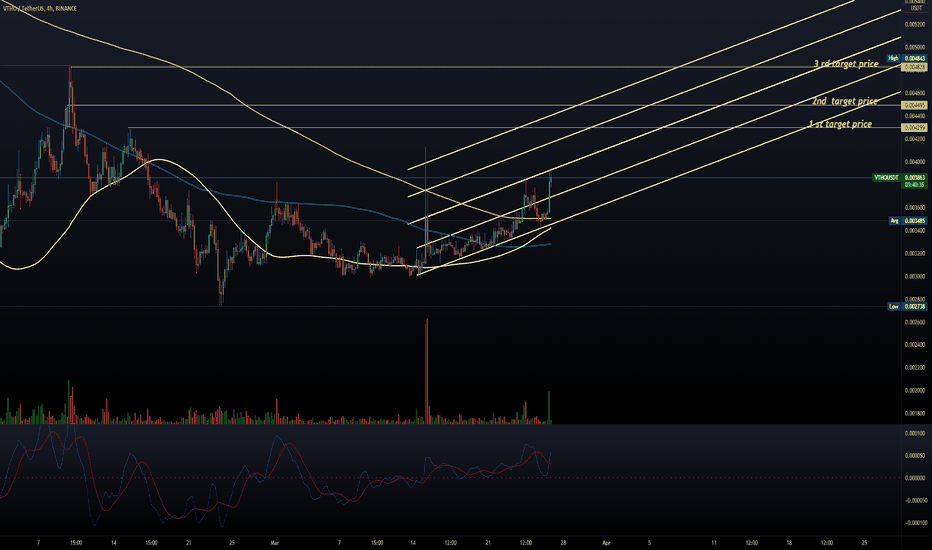Click the 0.005200 tick on price axis
The width and height of the screenshot is (932, 550).
tap(915, 24)
